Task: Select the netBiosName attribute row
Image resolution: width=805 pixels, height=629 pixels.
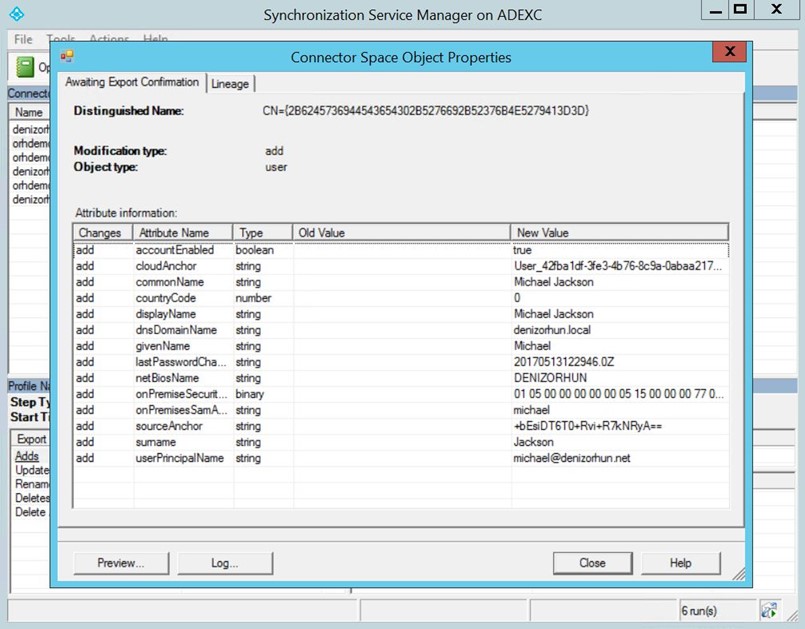Action: (x=400, y=378)
